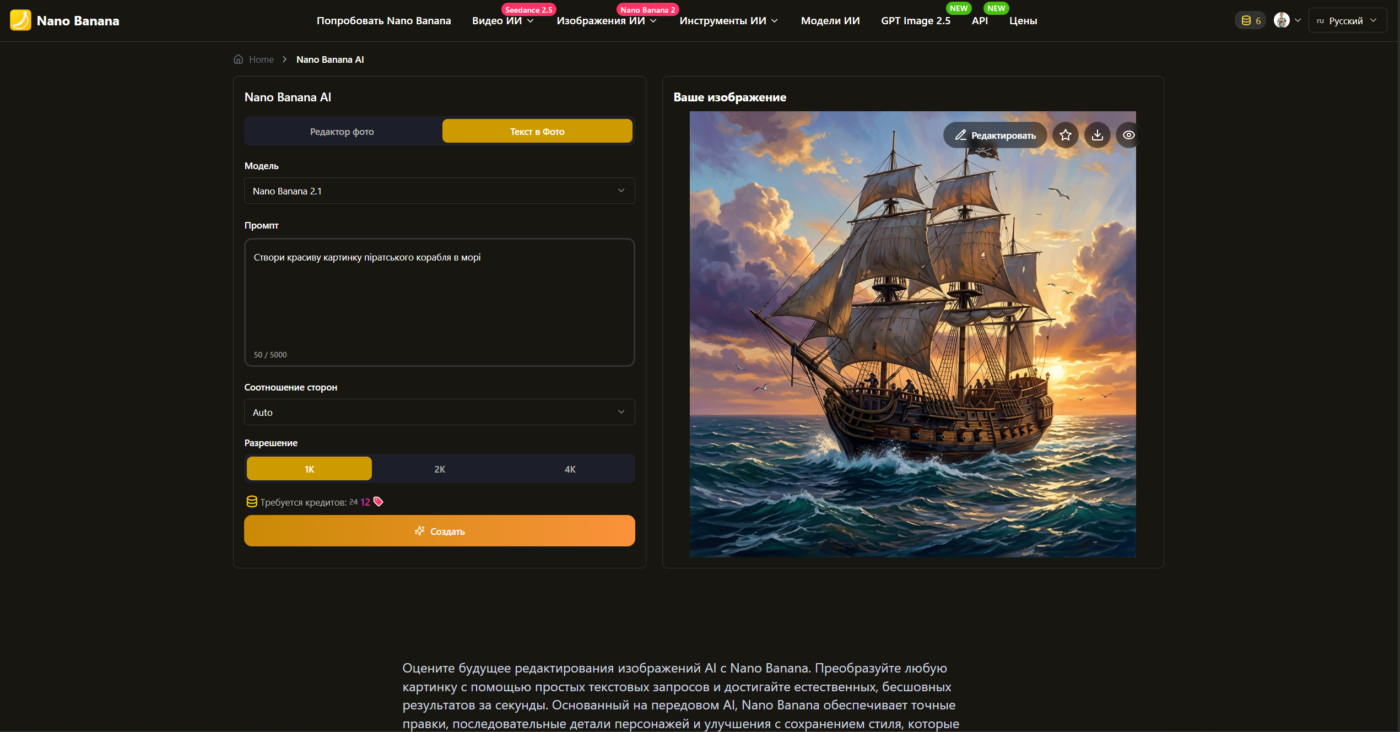This screenshot has width=1400, height=732.
Task: Go to Home via breadcrumb link
Action: 261,60
